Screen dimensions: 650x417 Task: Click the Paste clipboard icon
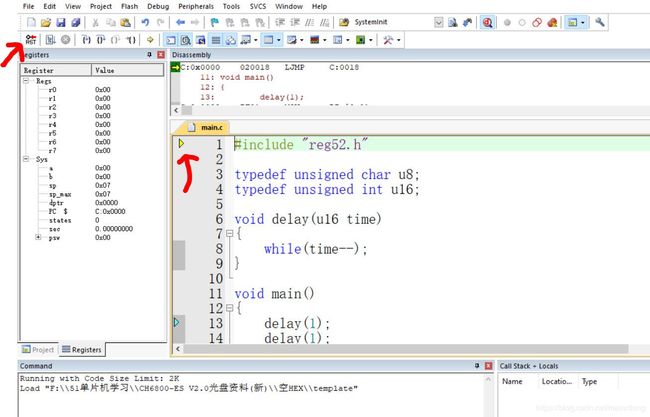(x=125, y=22)
